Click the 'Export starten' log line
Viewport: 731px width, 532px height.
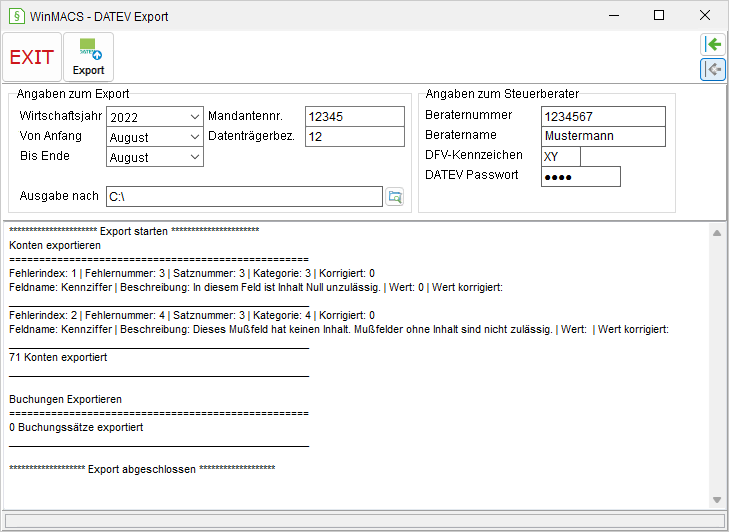tap(134, 231)
